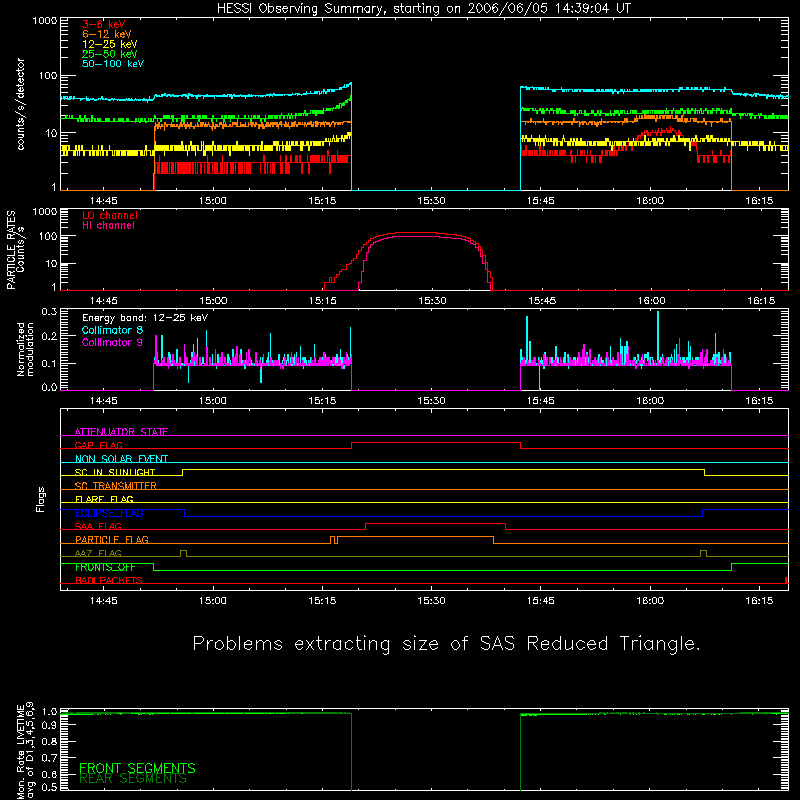This screenshot has width=800, height=800.
Task: Click the REAR SEGMENTS legend label
Action: (x=133, y=779)
